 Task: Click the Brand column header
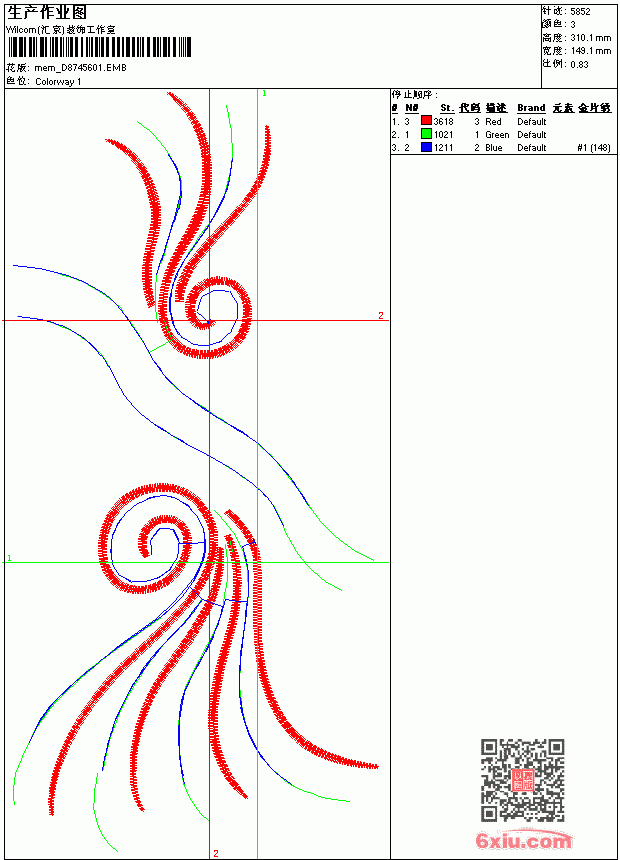point(531,108)
